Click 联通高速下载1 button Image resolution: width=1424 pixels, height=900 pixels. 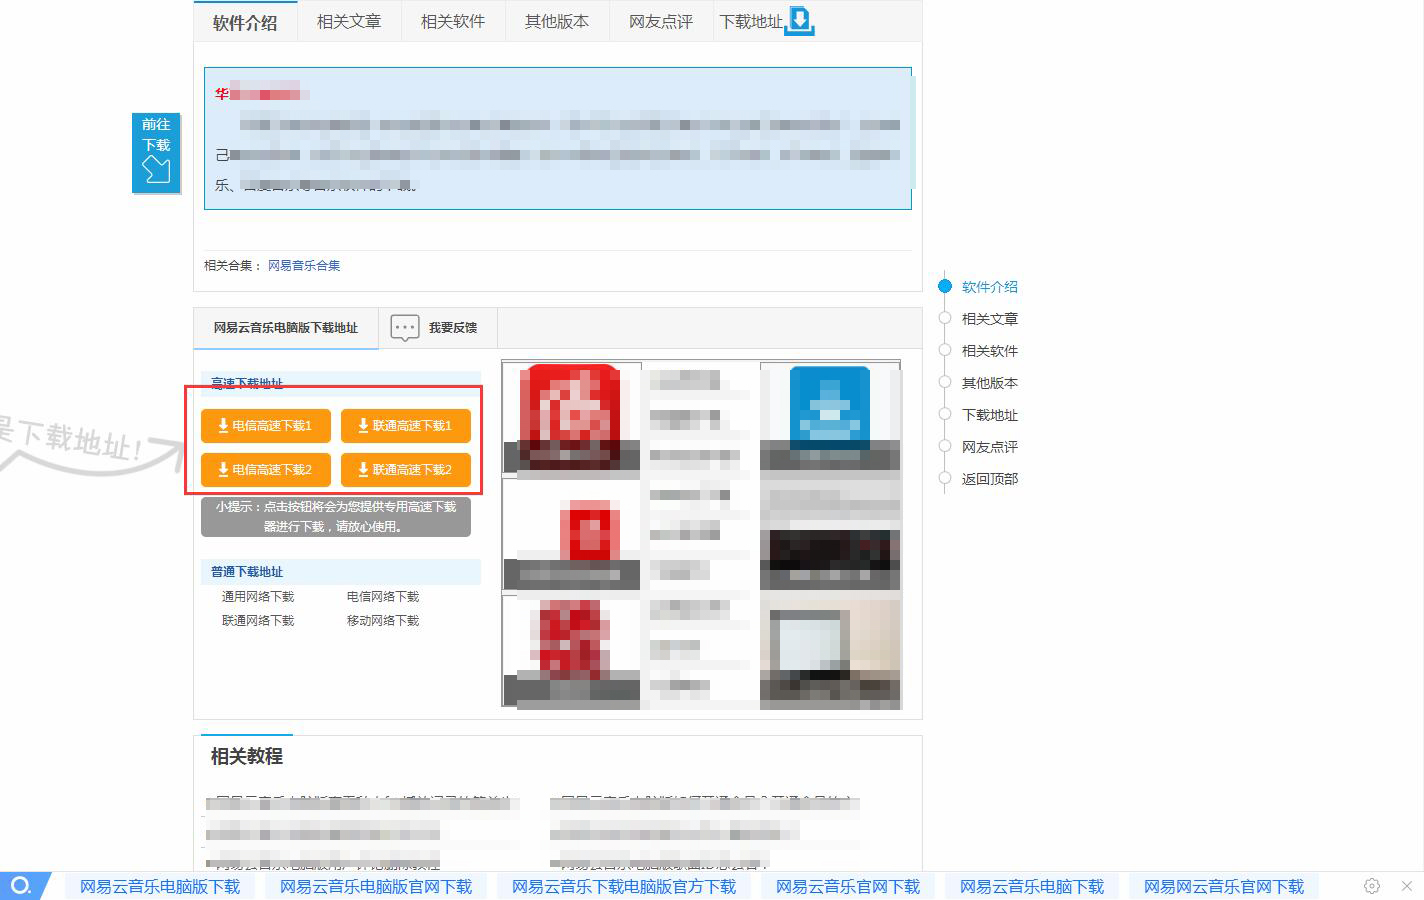click(406, 426)
